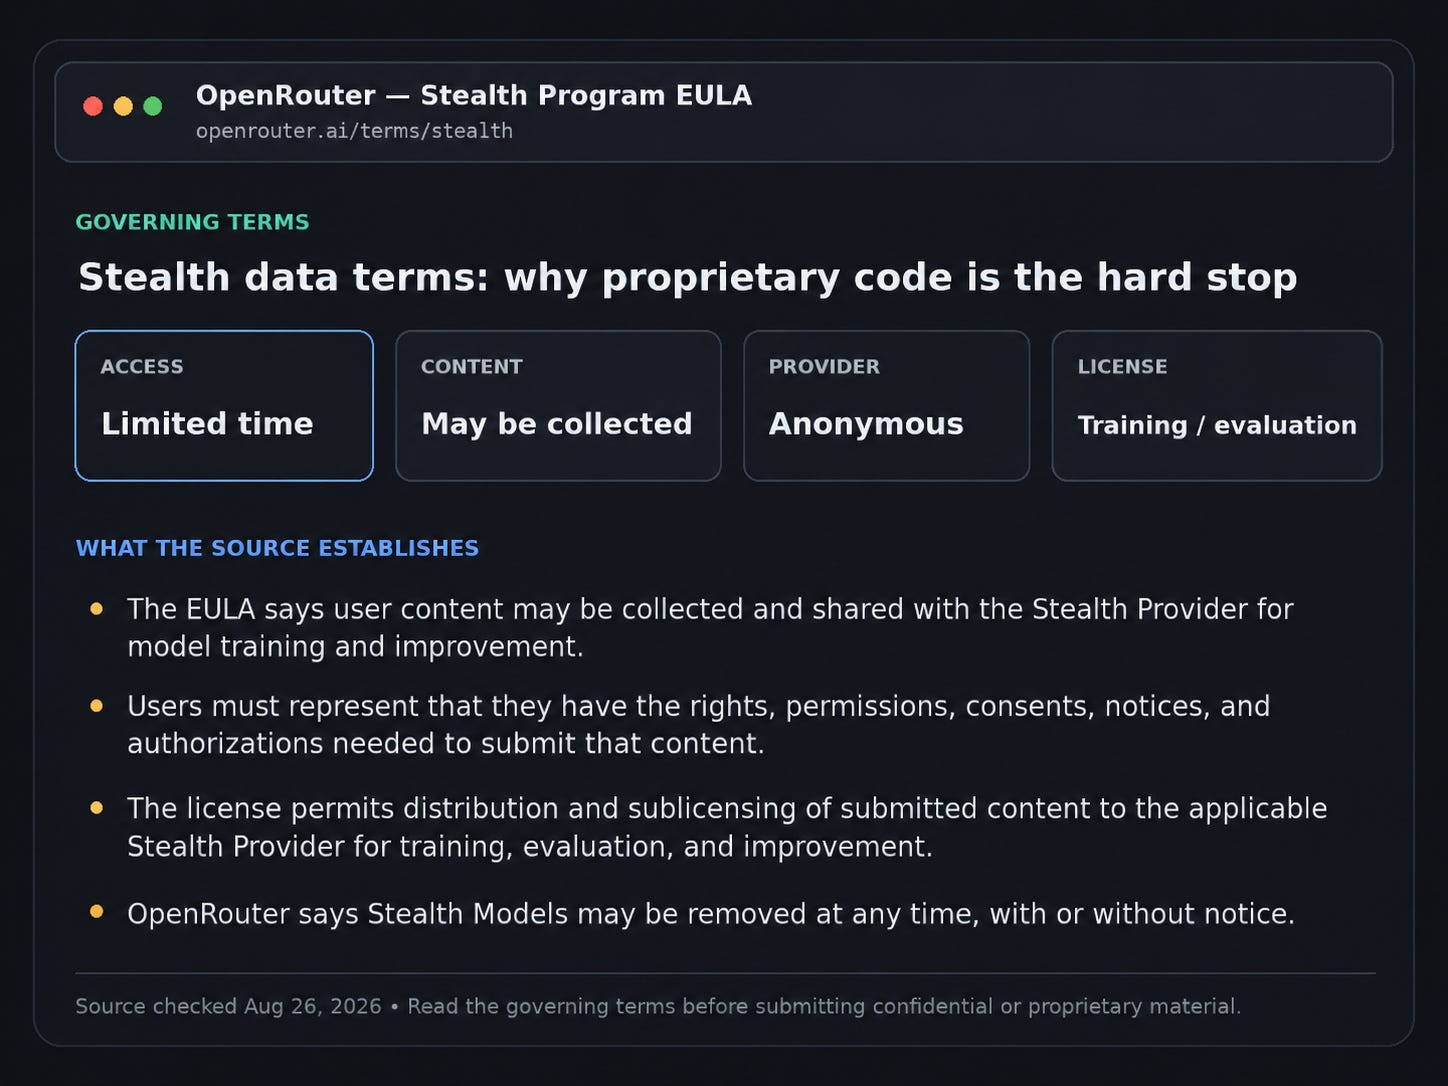Click the green window dot
The height and width of the screenshot is (1086, 1448).
coord(153,106)
